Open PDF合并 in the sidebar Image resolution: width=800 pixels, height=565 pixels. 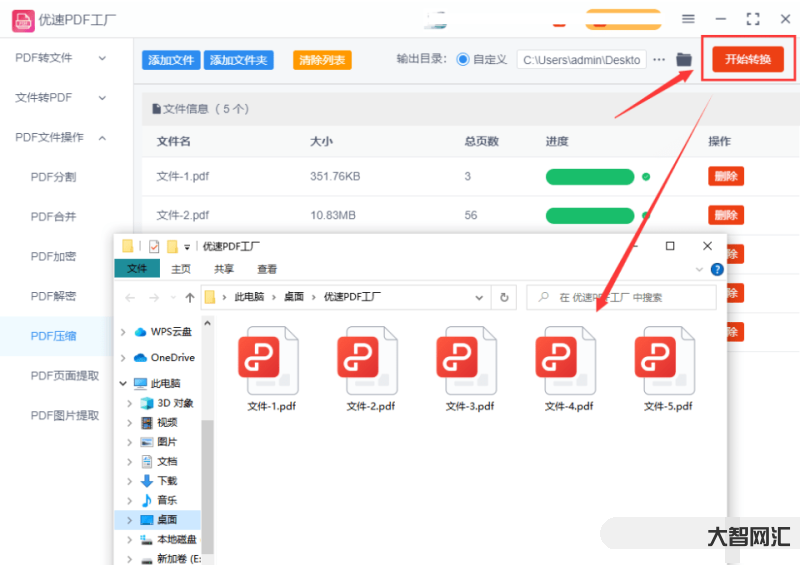click(54, 216)
